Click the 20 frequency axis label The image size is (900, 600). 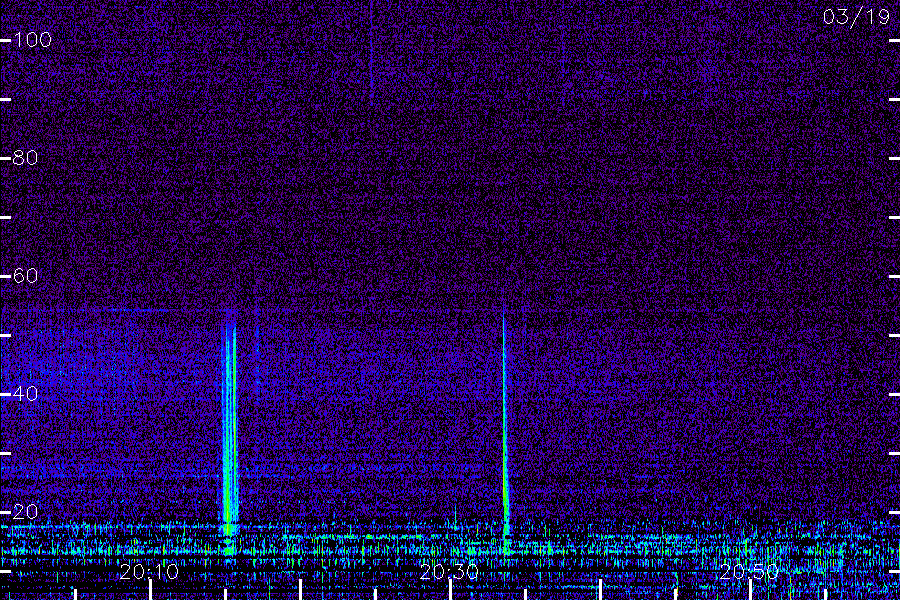tap(25, 512)
